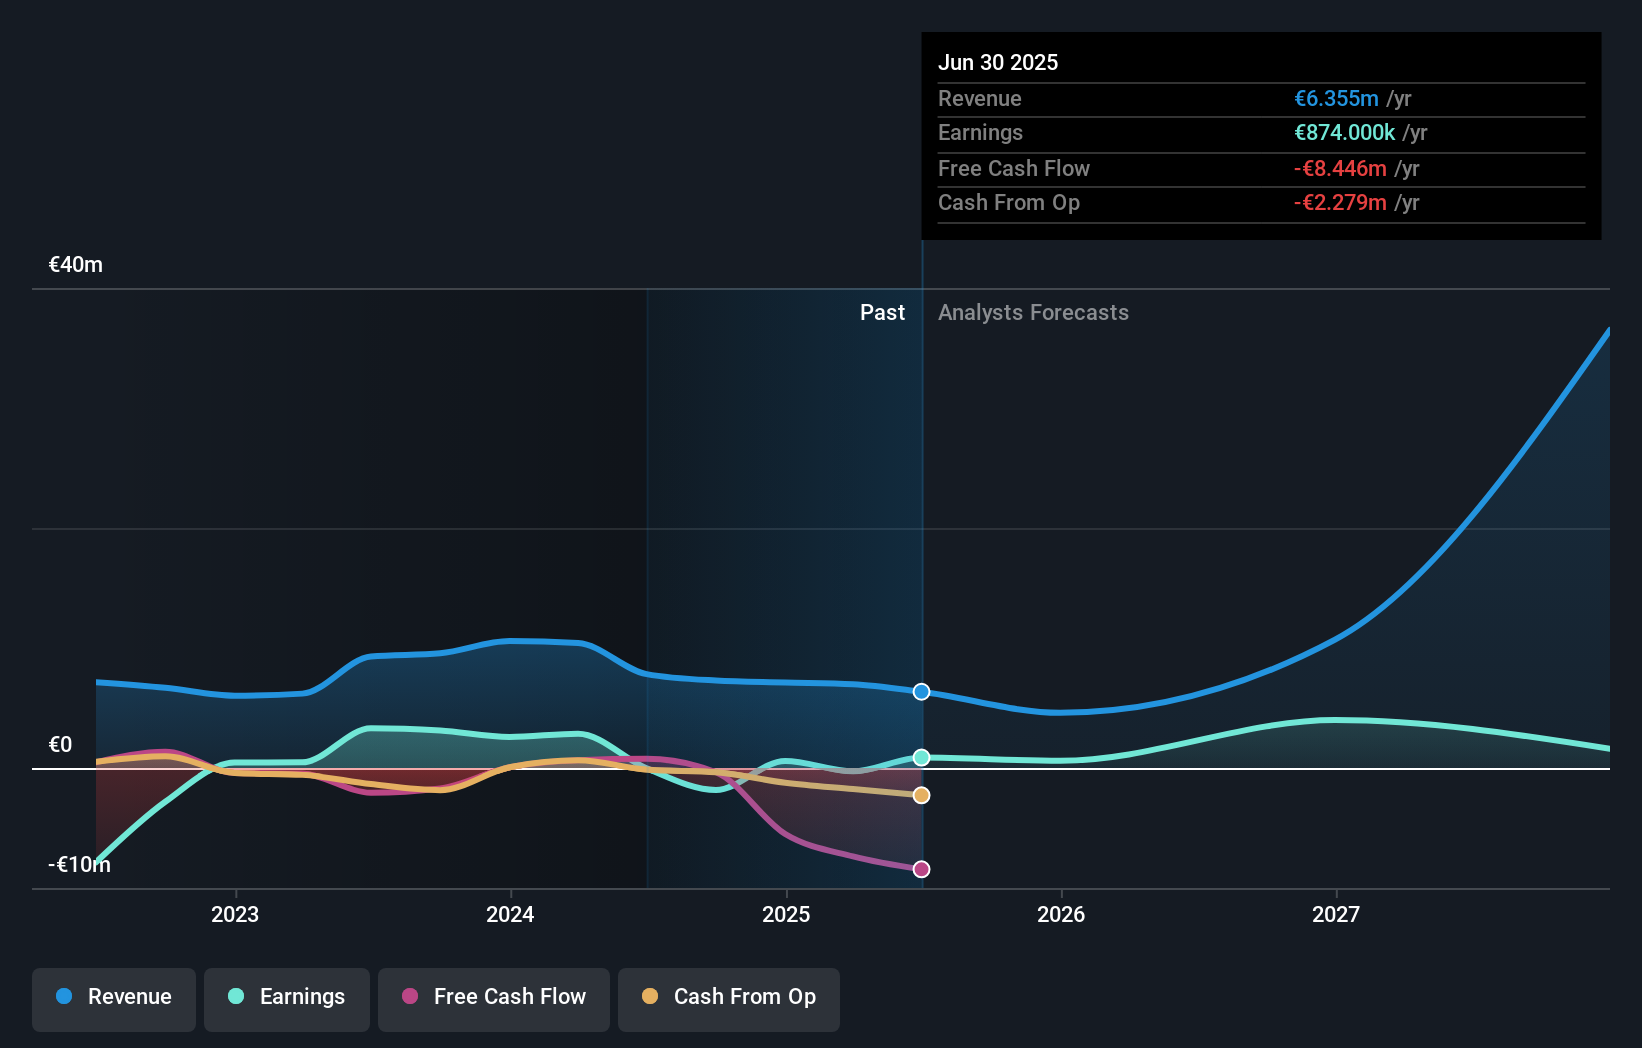This screenshot has width=1642, height=1048.
Task: Click the €6.355m revenue value
Action: (1336, 99)
